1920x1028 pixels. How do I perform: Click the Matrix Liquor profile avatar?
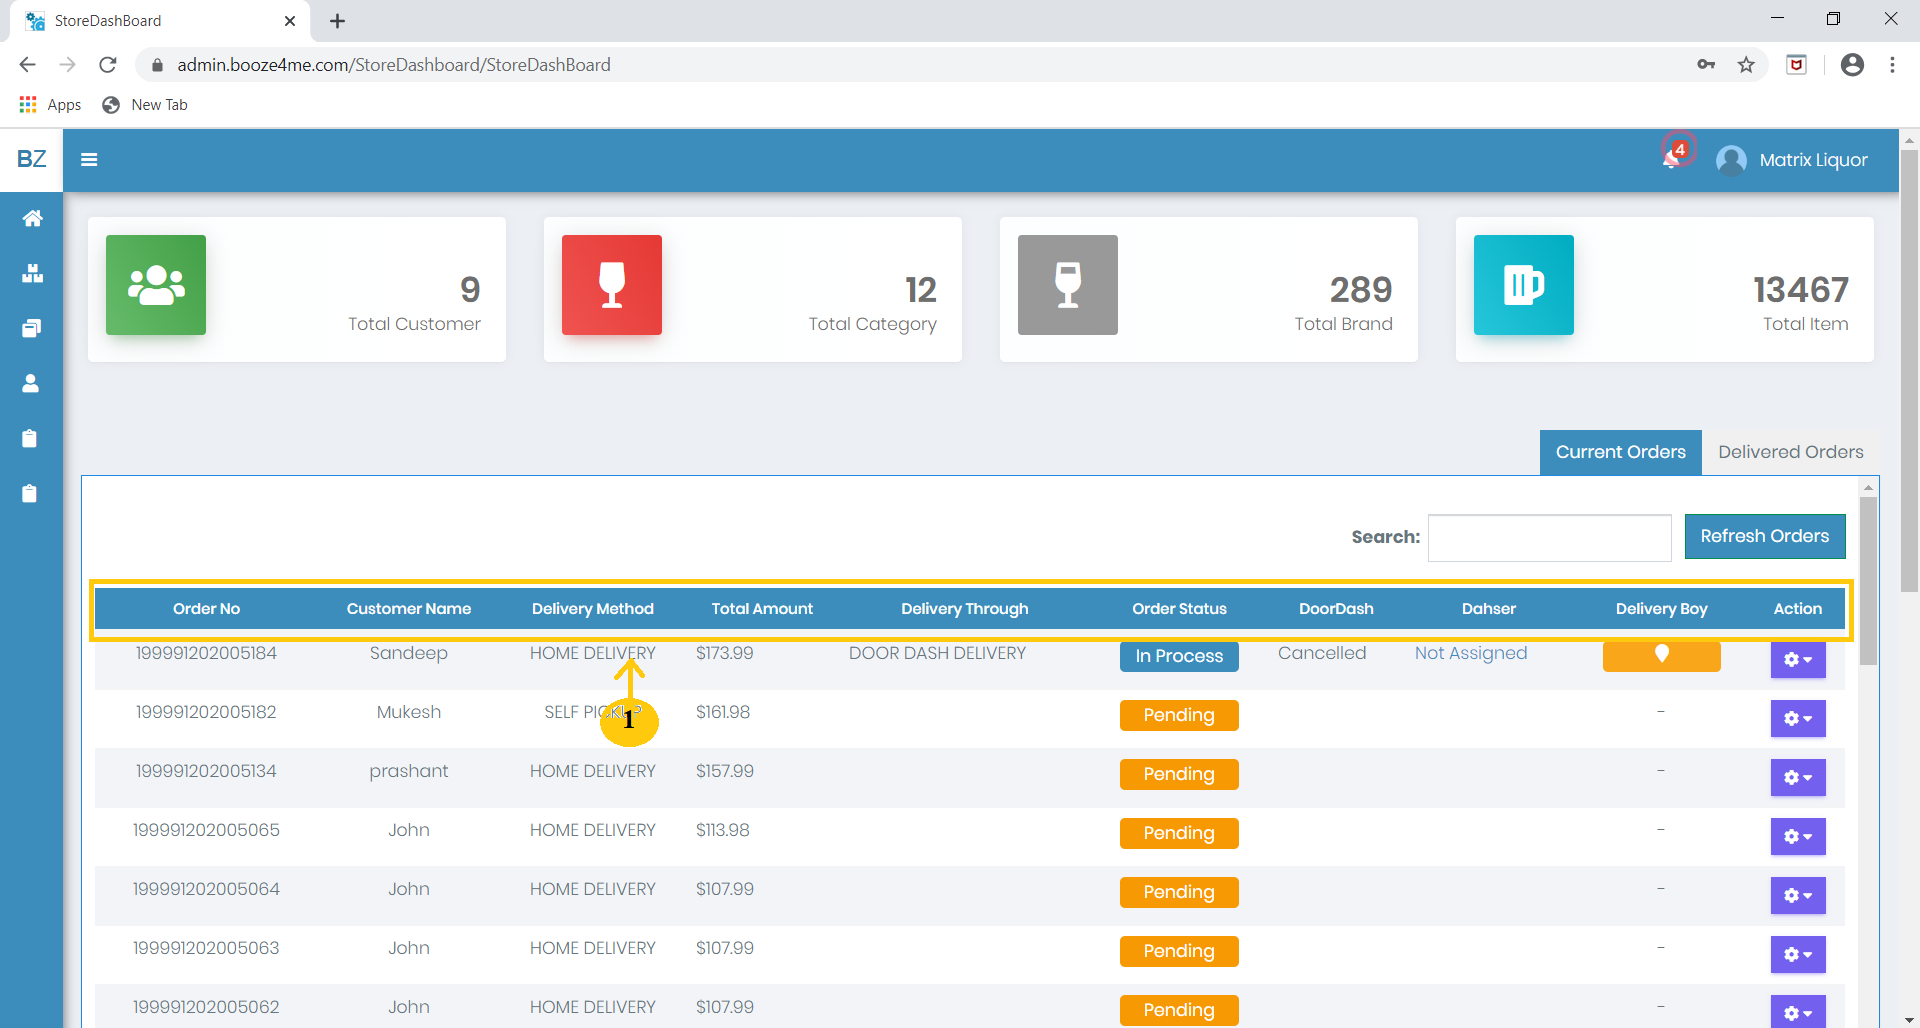[x=1731, y=160]
